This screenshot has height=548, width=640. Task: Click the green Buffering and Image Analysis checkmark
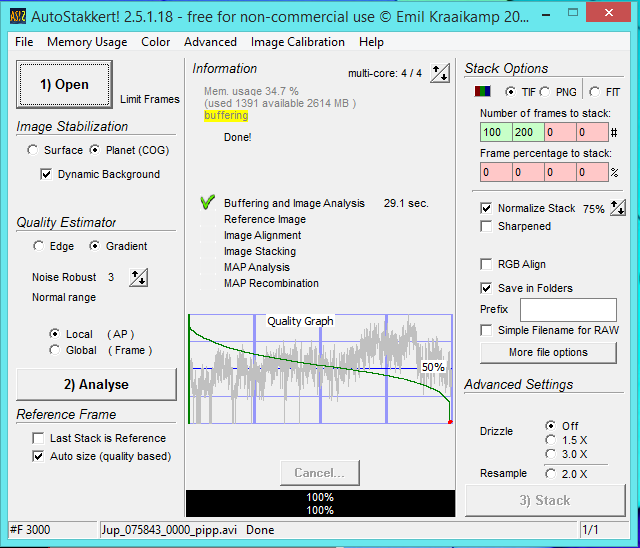point(208,202)
